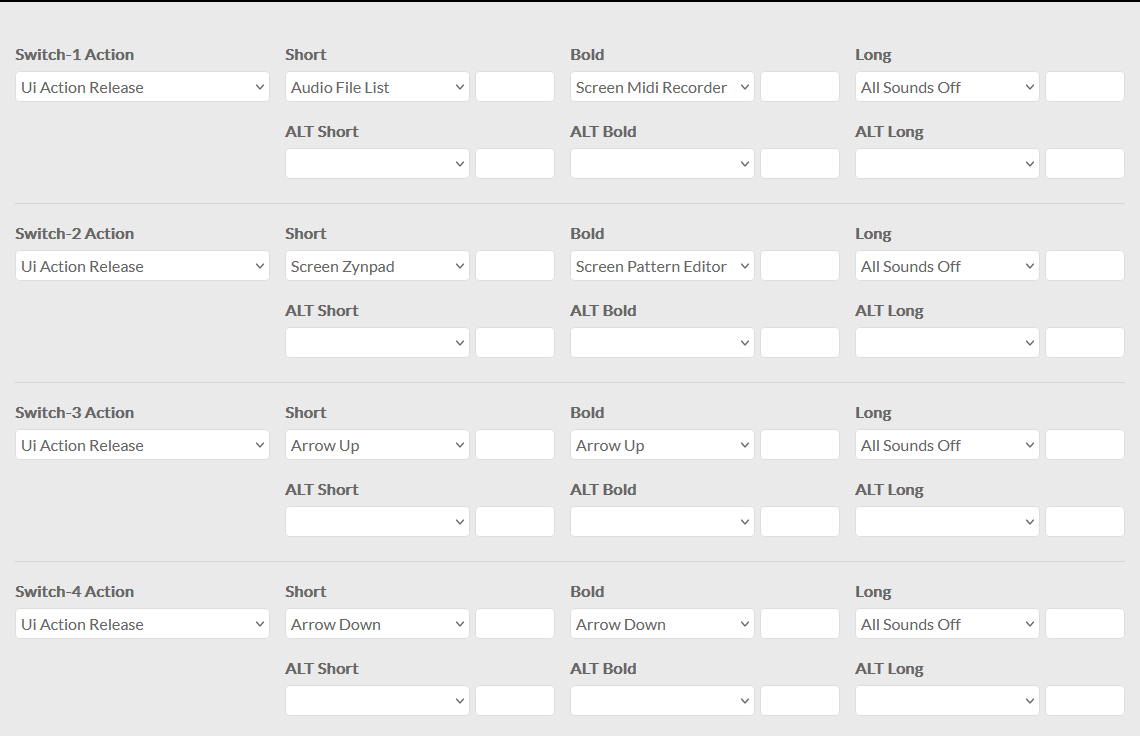
Task: Click text field beside Switch-2 Long dropdown
Action: pyautogui.click(x=1084, y=266)
